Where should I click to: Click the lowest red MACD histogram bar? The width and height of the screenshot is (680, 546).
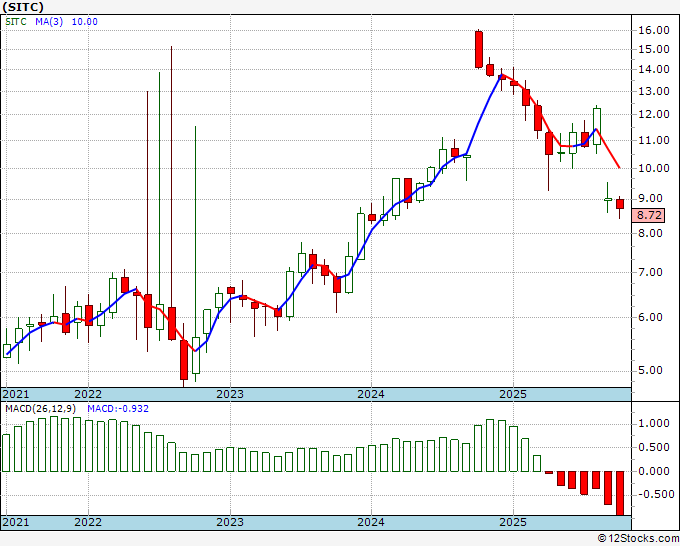(620, 494)
